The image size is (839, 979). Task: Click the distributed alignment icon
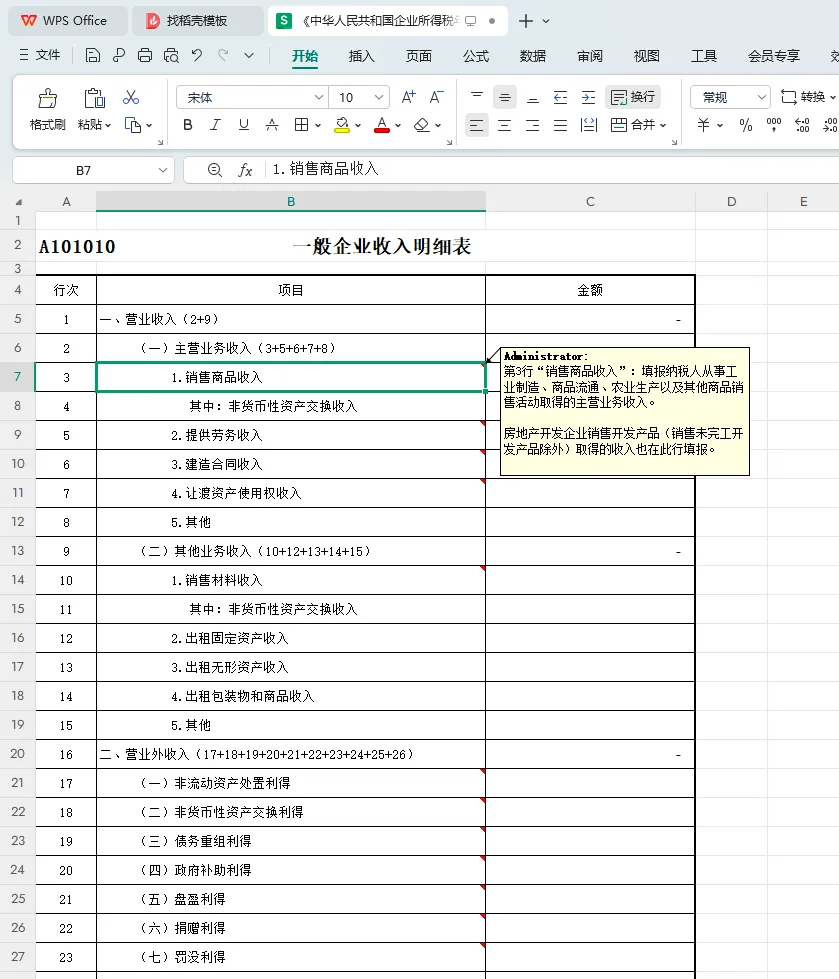pyautogui.click(x=589, y=125)
